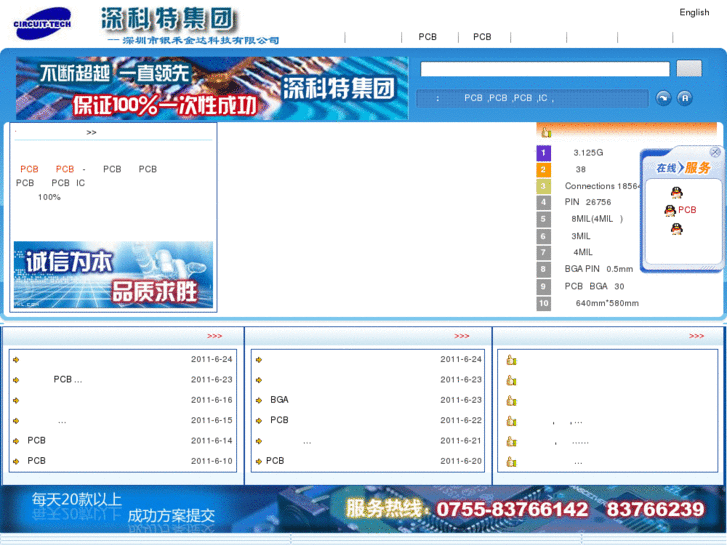Open the '>>' more link in company intro panel
Screen dimensions: 727x545
[91, 133]
